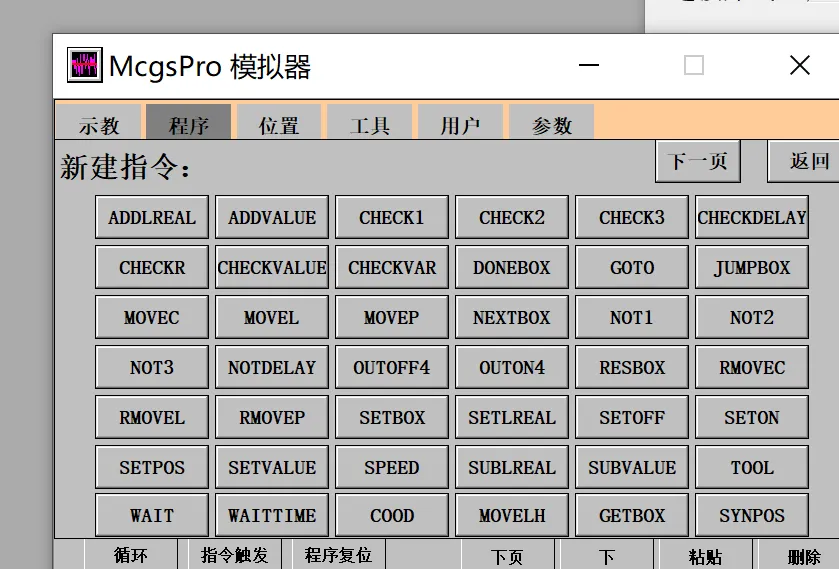Switch to the 示教 tab

pos(98,123)
